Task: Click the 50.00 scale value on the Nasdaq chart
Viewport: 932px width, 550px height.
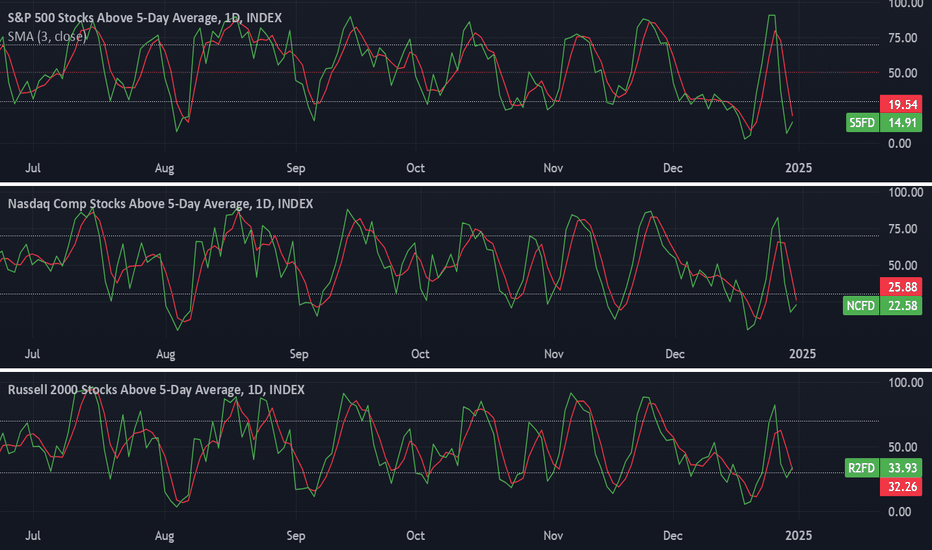Action: click(x=903, y=265)
